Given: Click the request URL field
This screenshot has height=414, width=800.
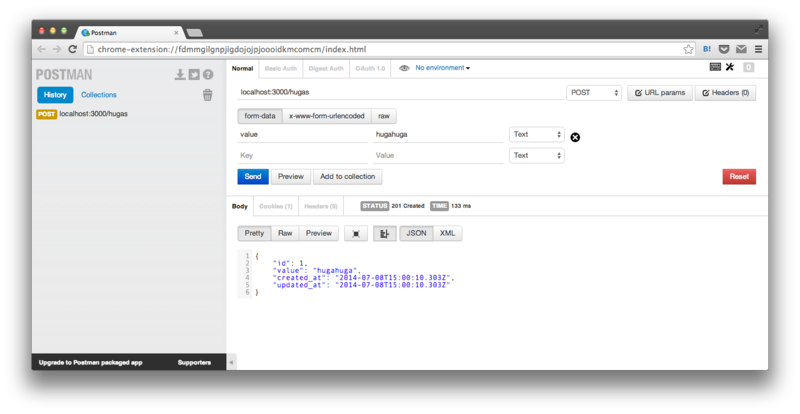Looking at the screenshot, I should [400, 92].
